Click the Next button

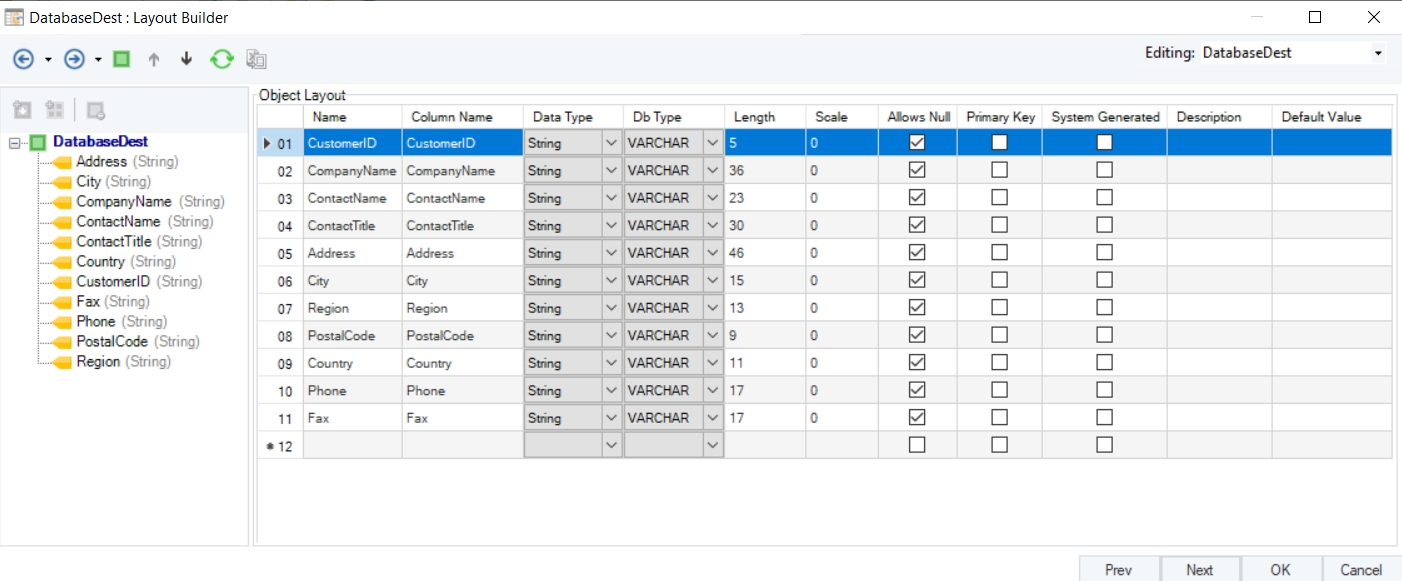coord(1199,569)
